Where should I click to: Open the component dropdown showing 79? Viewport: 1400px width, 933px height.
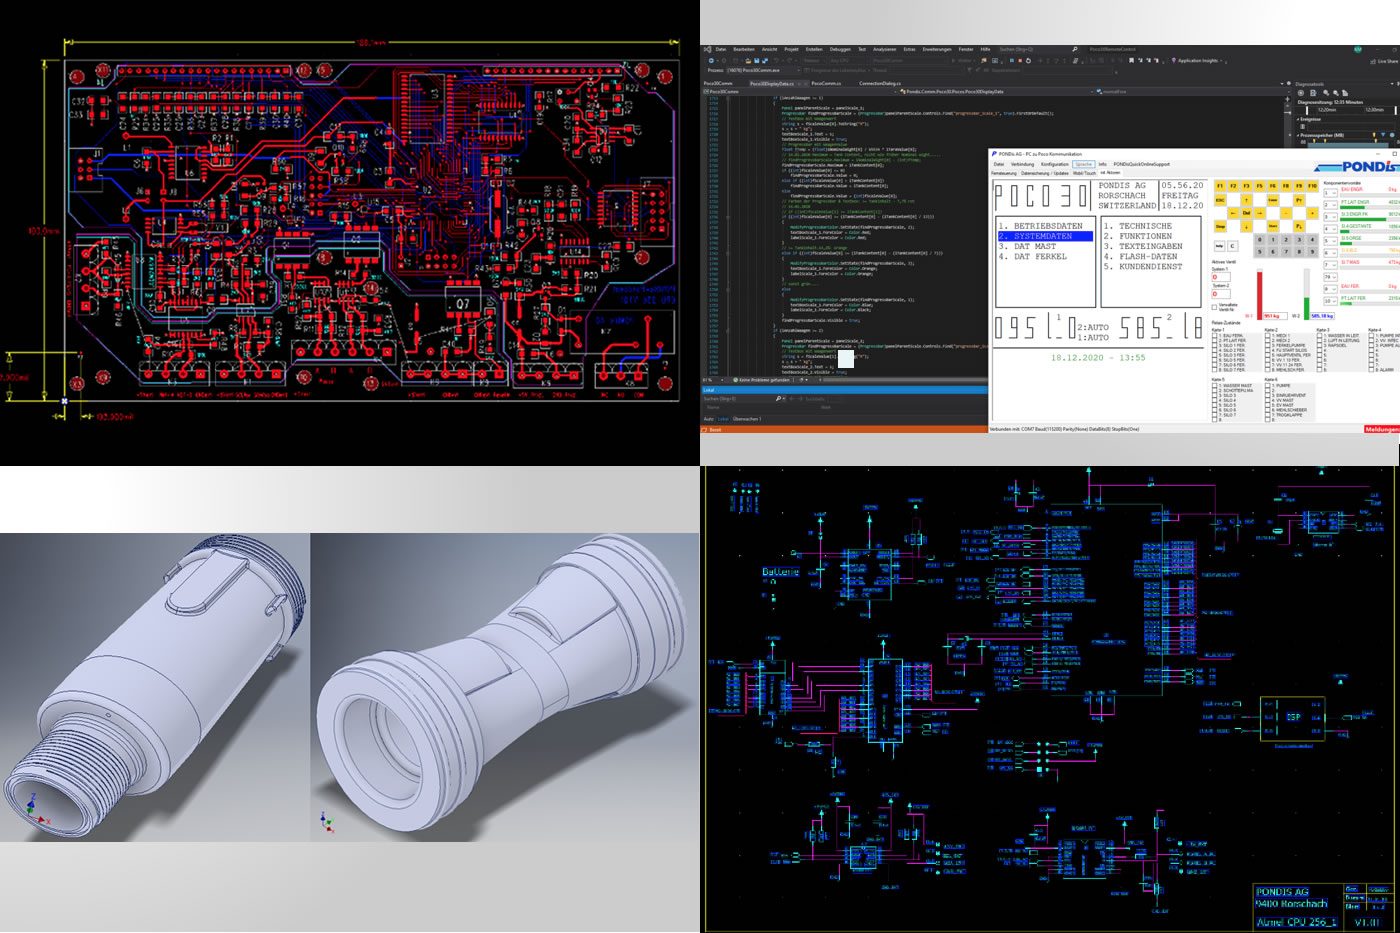point(1330,277)
